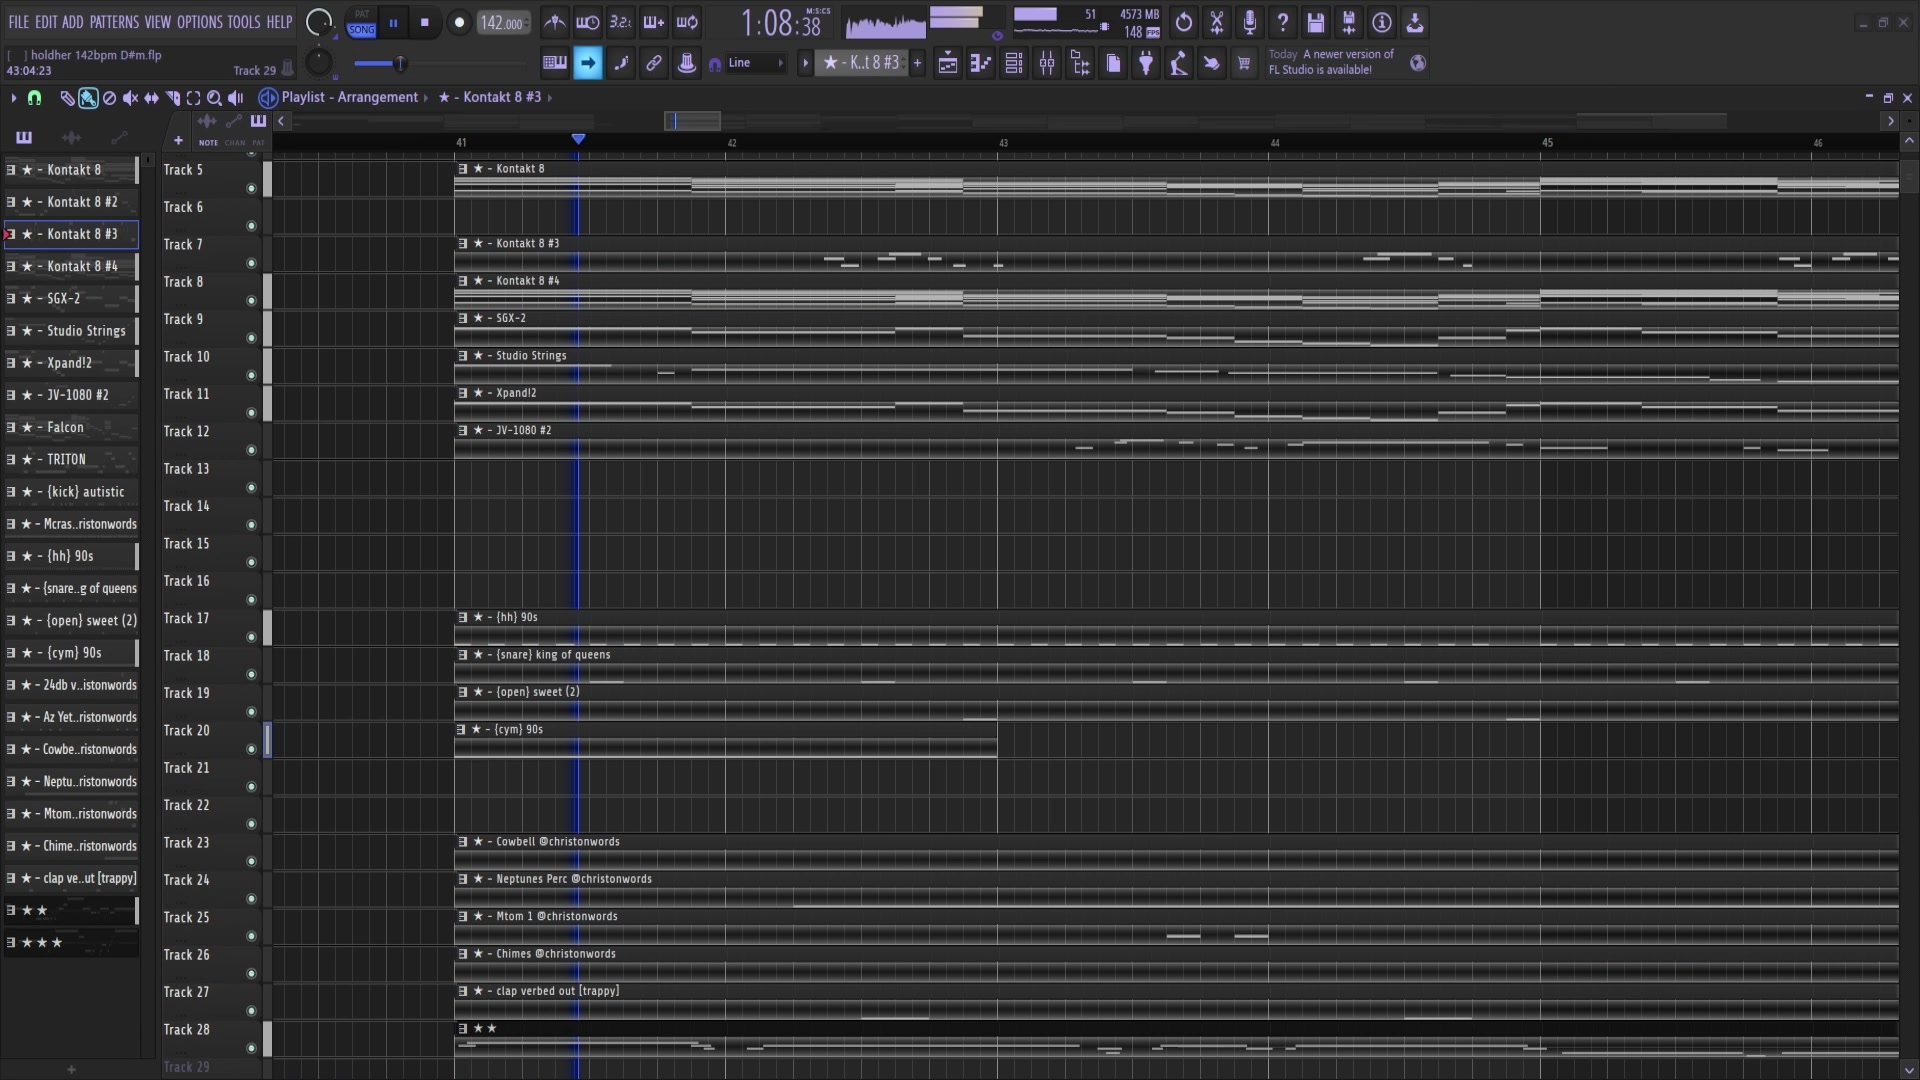Screen dimensions: 1920x1080
Task: Open typing keyboard to piano icon
Action: pos(554,63)
